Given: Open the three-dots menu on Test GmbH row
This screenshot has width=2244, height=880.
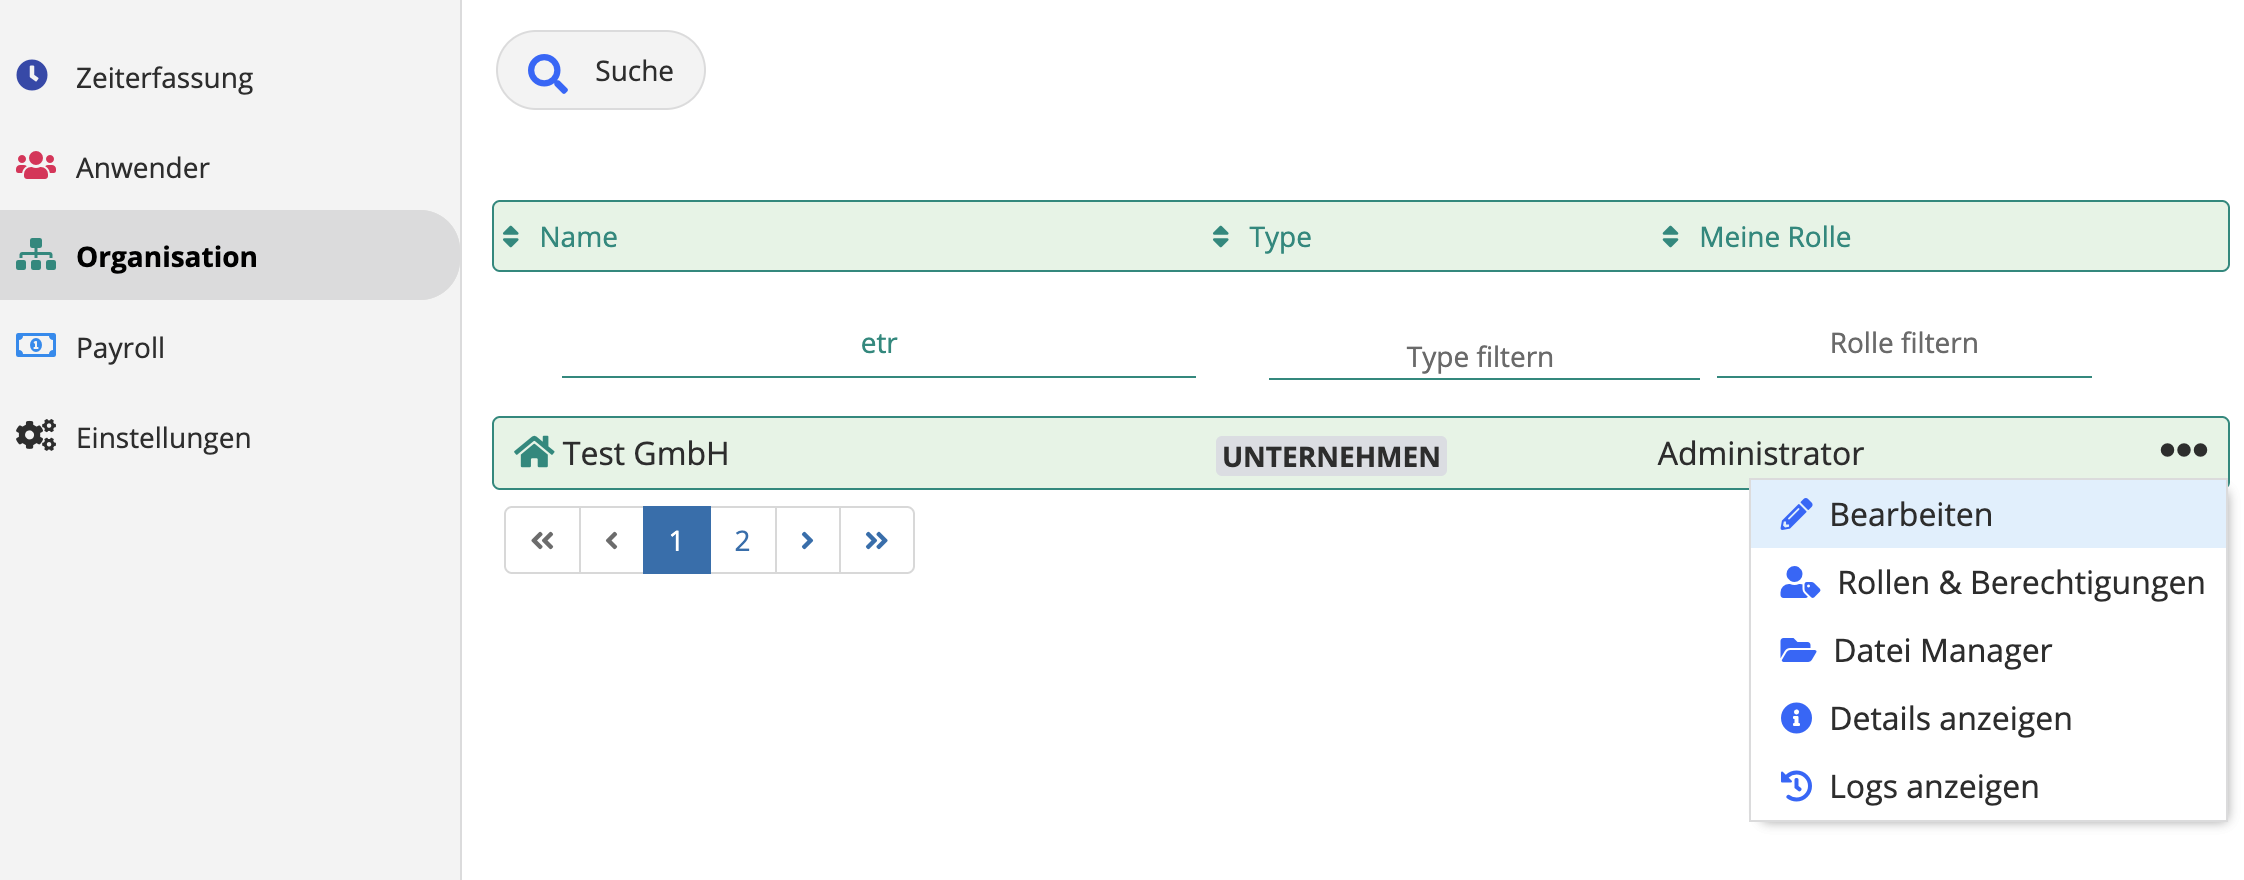Looking at the screenshot, I should [2183, 450].
